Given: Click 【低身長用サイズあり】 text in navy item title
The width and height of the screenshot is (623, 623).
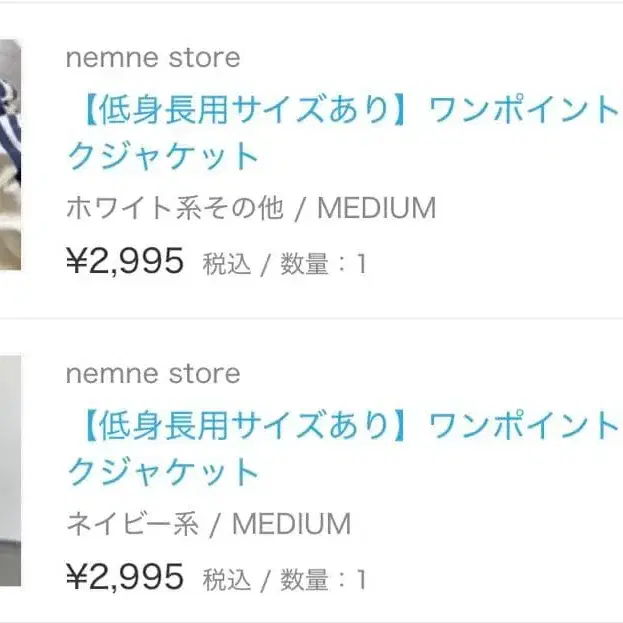Looking at the screenshot, I should (242, 425).
